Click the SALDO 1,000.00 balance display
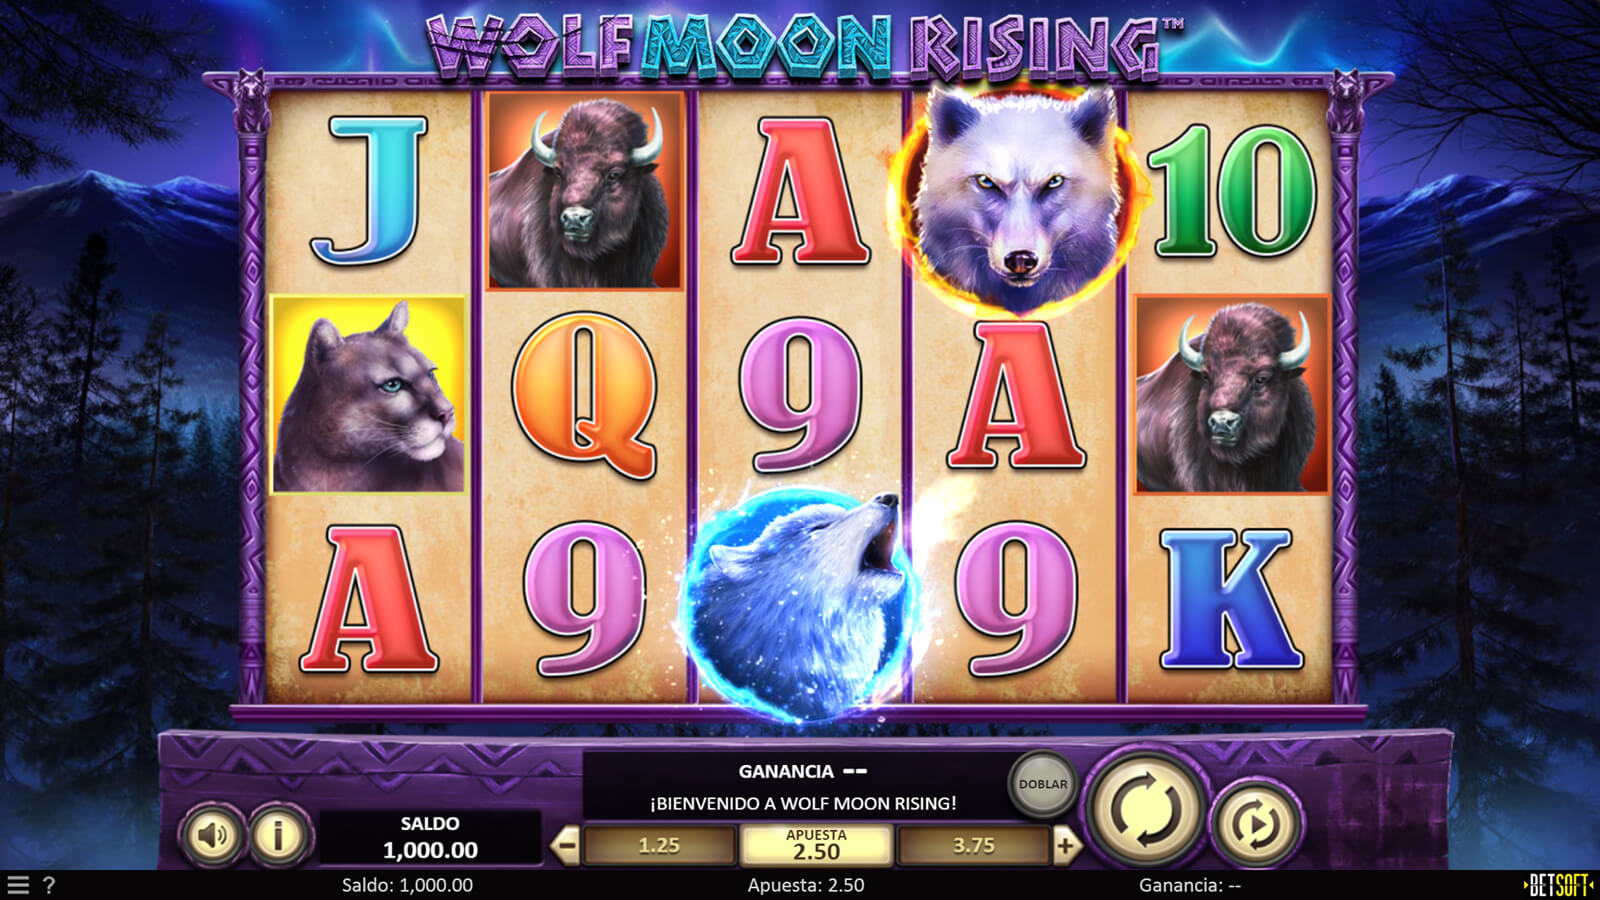This screenshot has width=1600, height=900. click(x=430, y=838)
